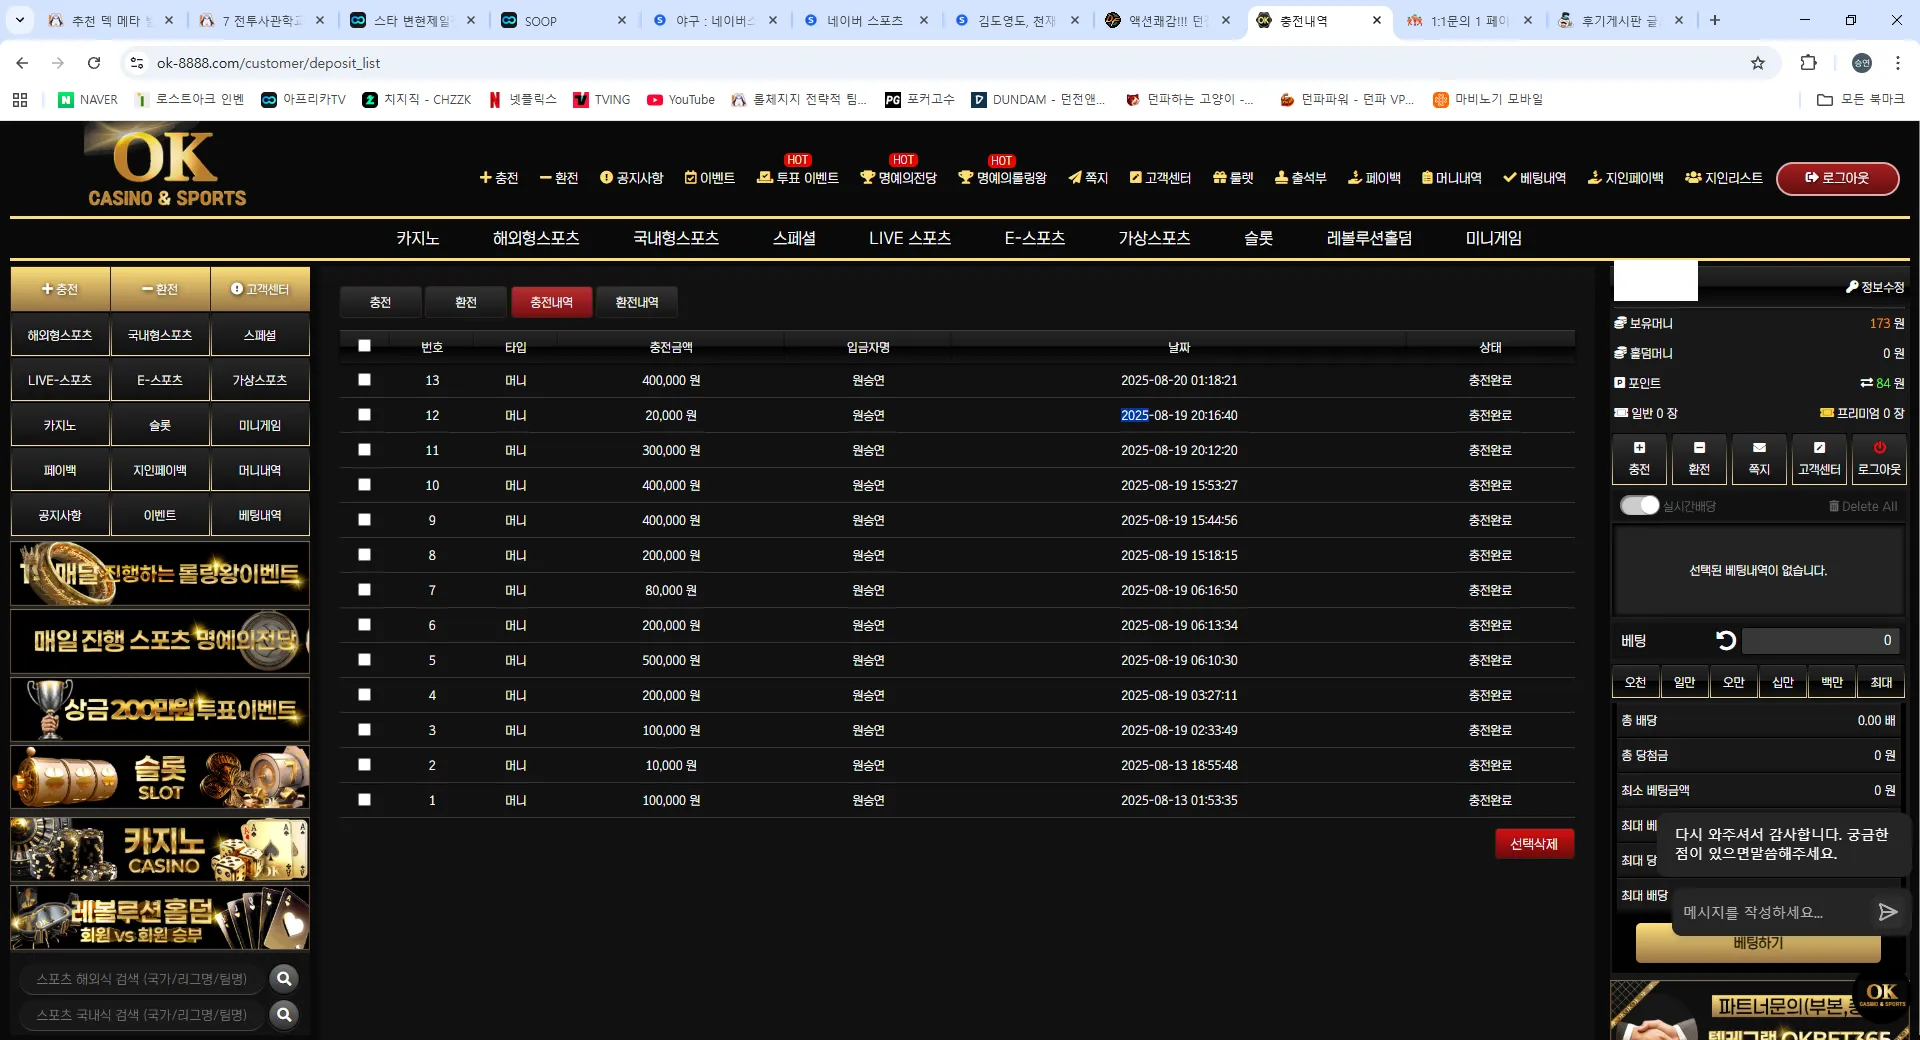The image size is (1920, 1040).
Task: Send the chat message with arrow icon
Action: [1887, 912]
